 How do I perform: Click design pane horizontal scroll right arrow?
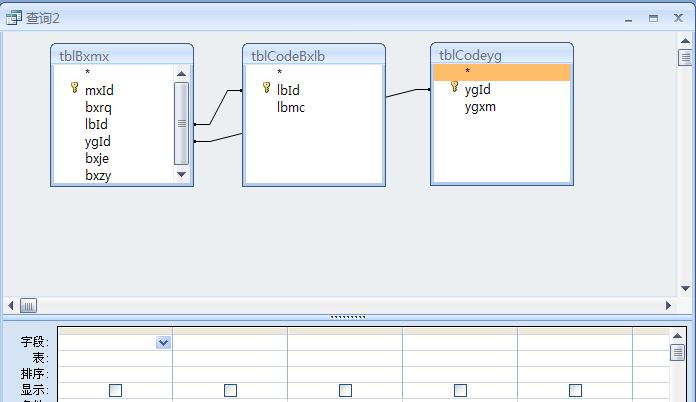click(668, 305)
